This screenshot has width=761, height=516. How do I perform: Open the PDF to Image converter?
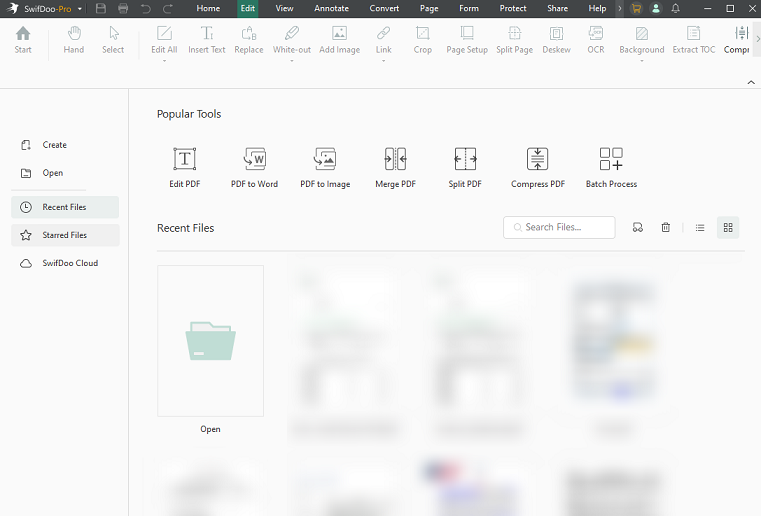coord(325,167)
